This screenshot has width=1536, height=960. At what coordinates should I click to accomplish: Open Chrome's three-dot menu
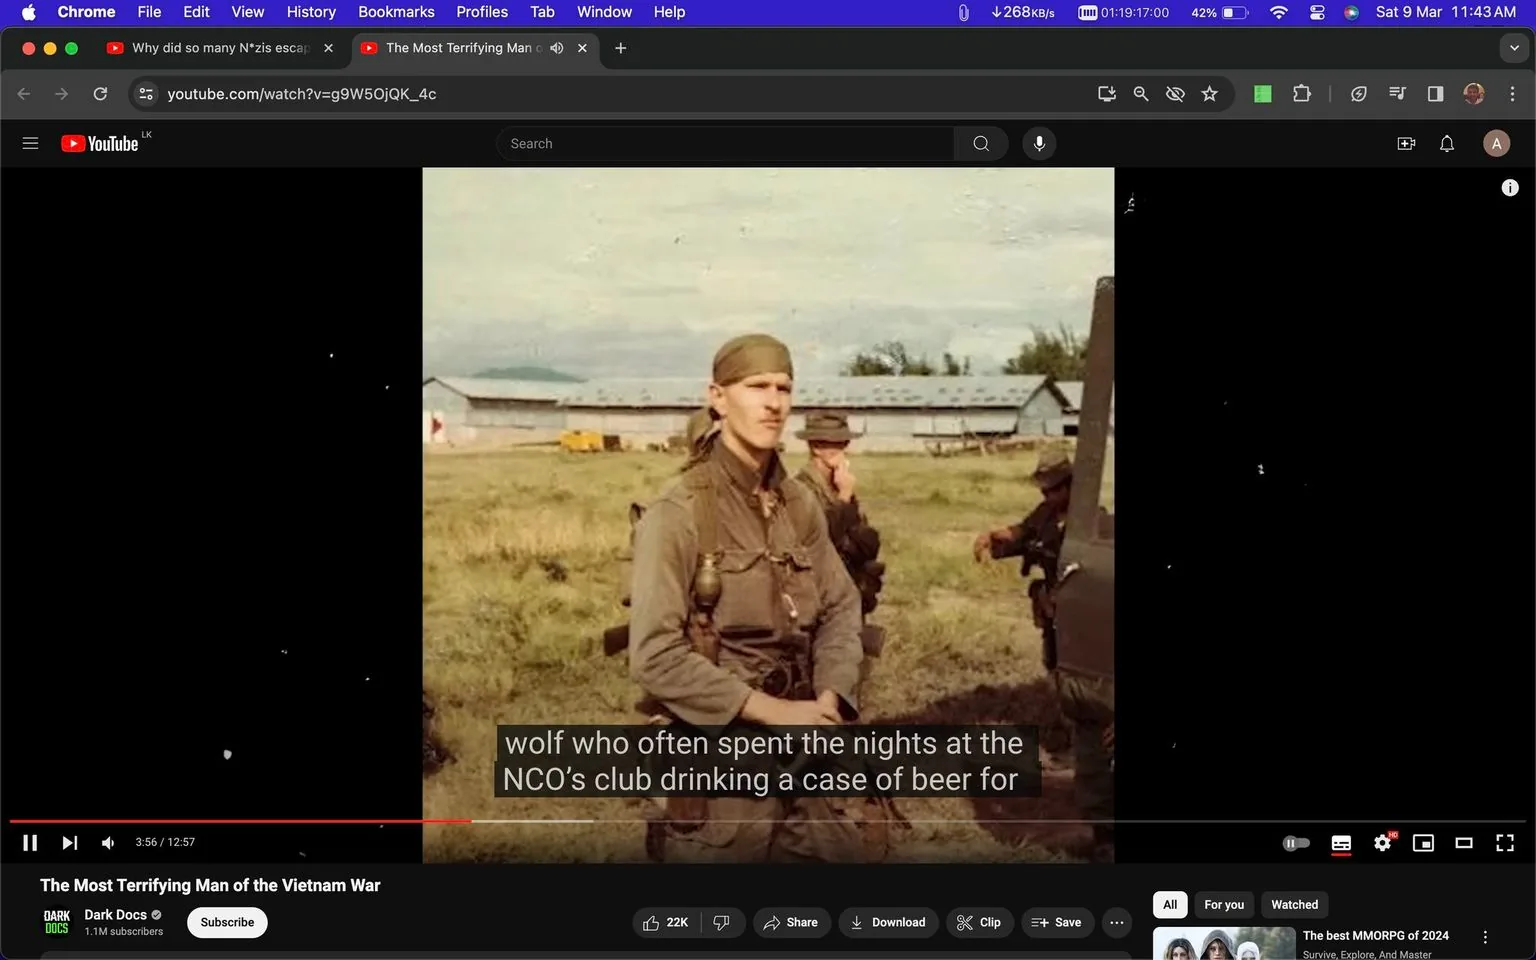pyautogui.click(x=1513, y=93)
